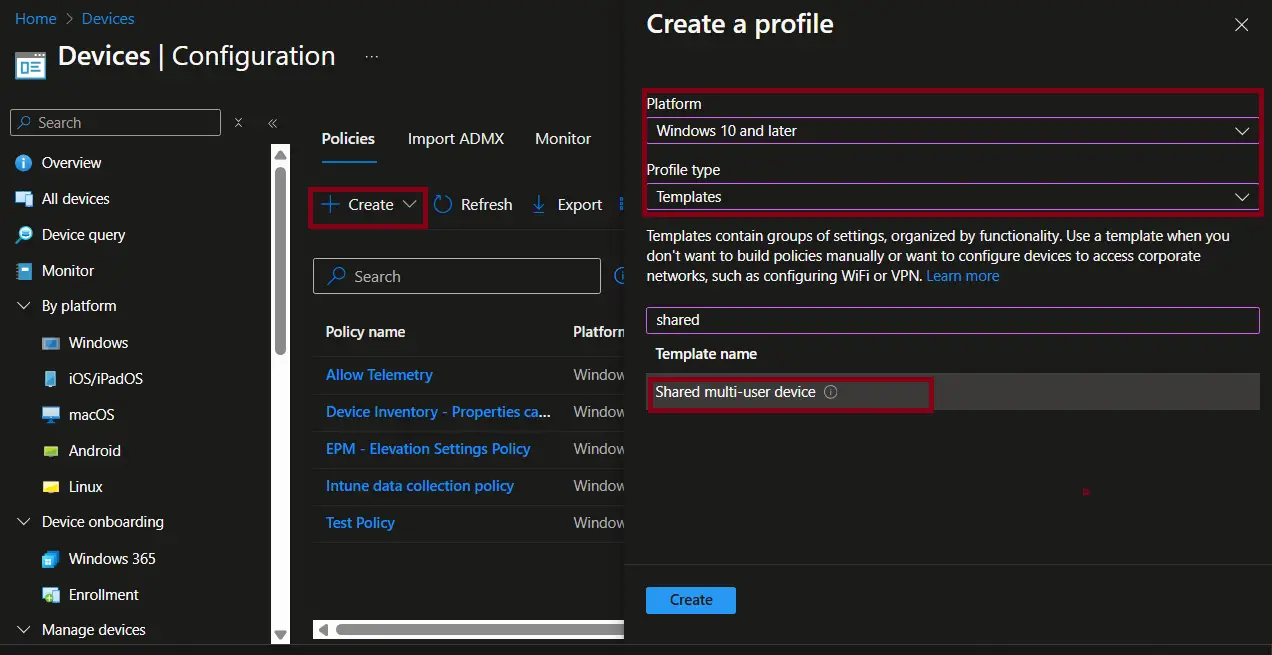Viewport: 1272px width, 655px height.
Task: Open the Allow Telemetry policy
Action: [x=379, y=374]
